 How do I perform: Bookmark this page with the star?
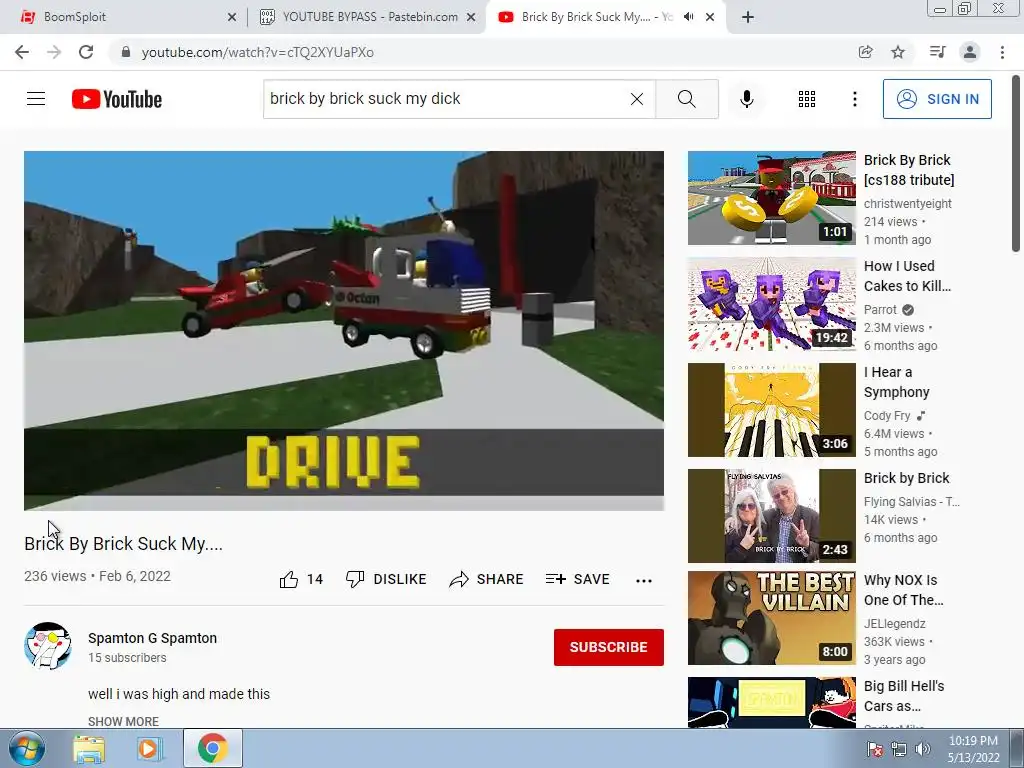coord(898,52)
